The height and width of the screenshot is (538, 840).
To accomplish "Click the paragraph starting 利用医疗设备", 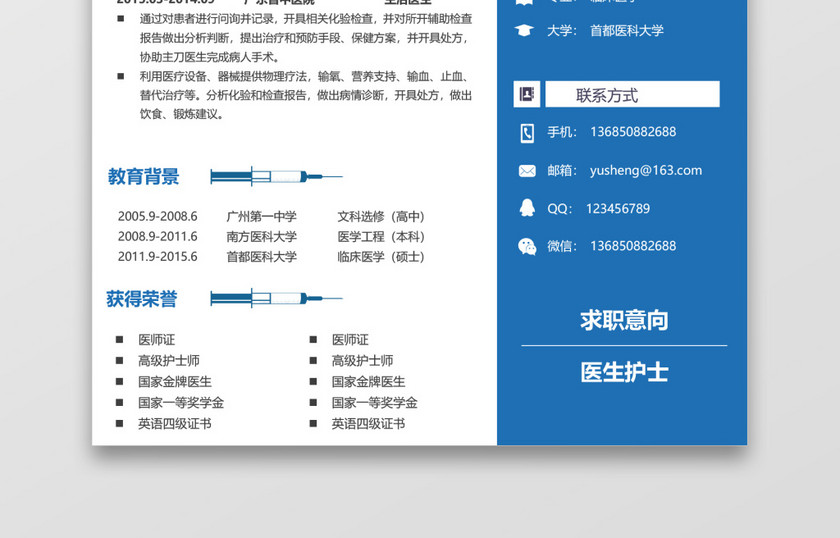I will click(x=306, y=95).
